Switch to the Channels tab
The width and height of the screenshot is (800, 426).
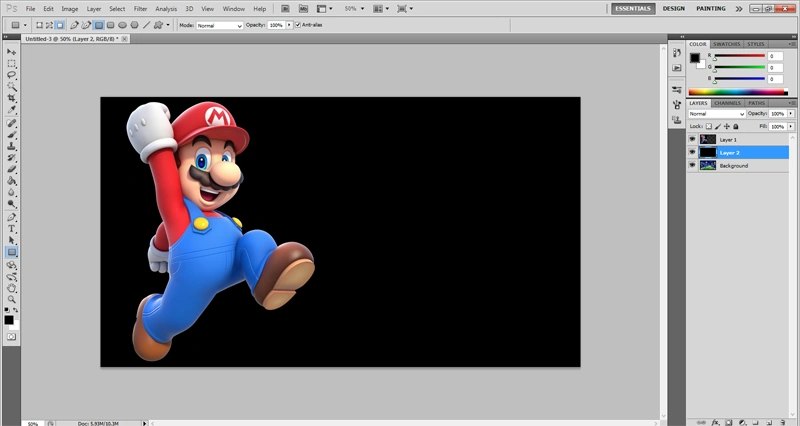[727, 103]
